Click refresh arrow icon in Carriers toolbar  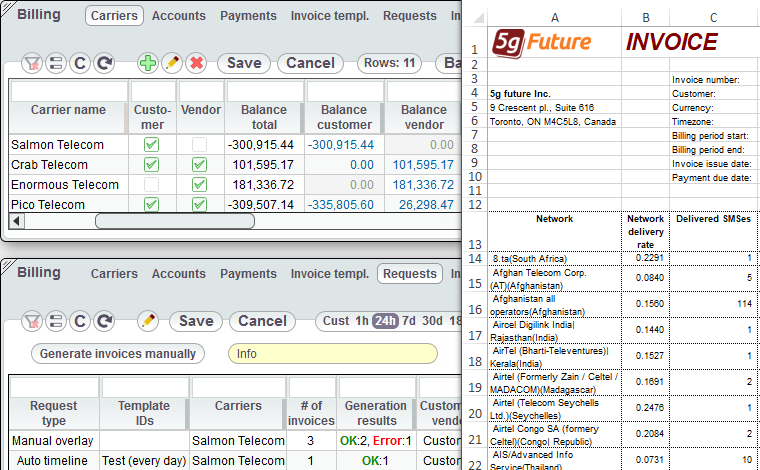coord(103,63)
